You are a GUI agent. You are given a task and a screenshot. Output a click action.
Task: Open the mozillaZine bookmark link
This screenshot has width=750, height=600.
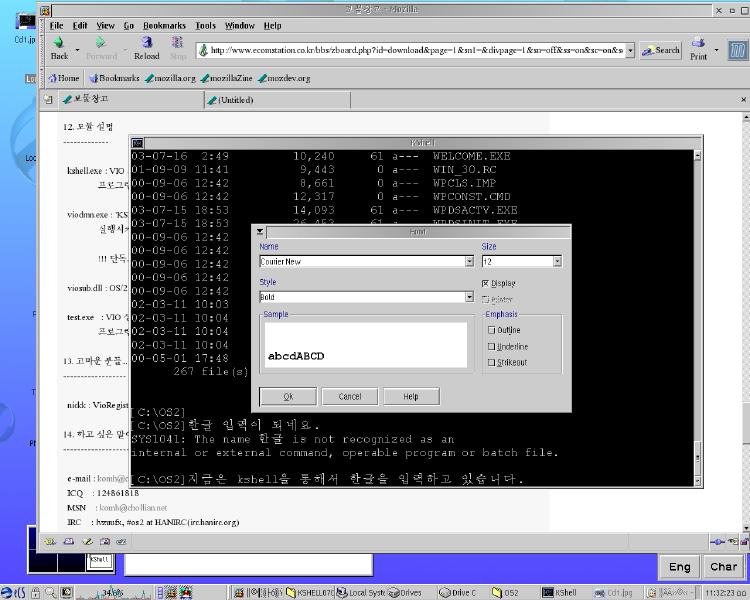click(x=227, y=78)
